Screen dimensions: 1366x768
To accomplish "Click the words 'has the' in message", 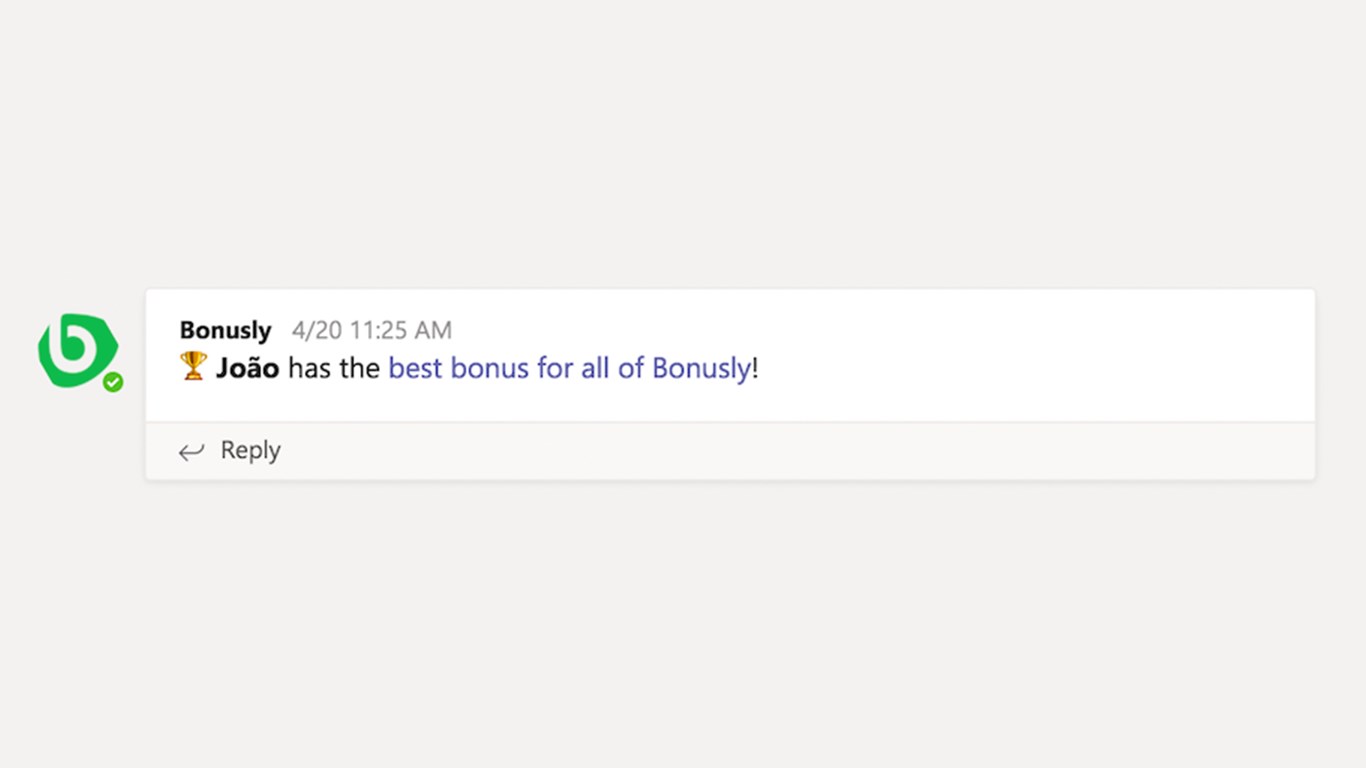I will pyautogui.click(x=333, y=368).
